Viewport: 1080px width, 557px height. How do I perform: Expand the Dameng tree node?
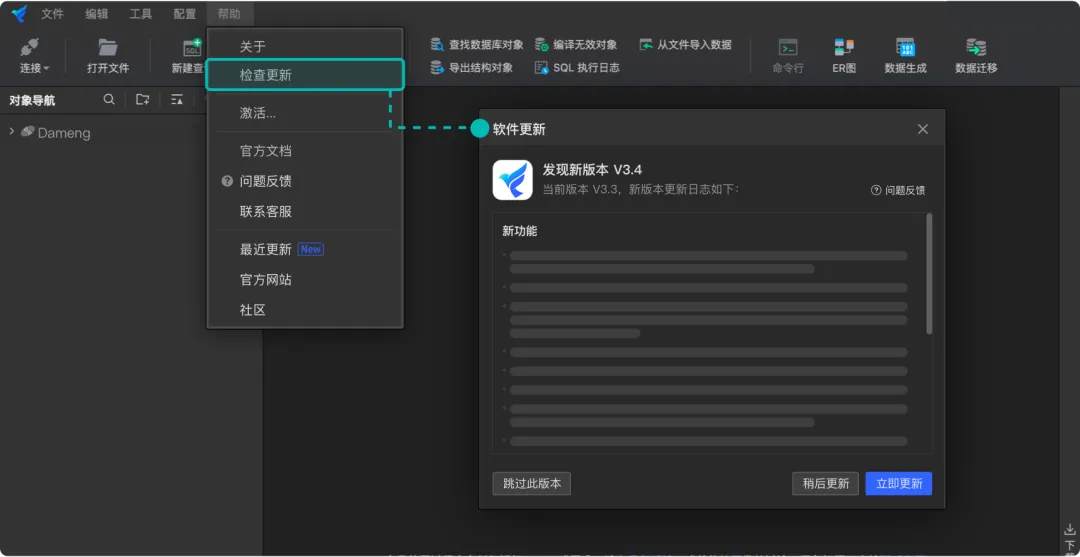click(x=11, y=131)
